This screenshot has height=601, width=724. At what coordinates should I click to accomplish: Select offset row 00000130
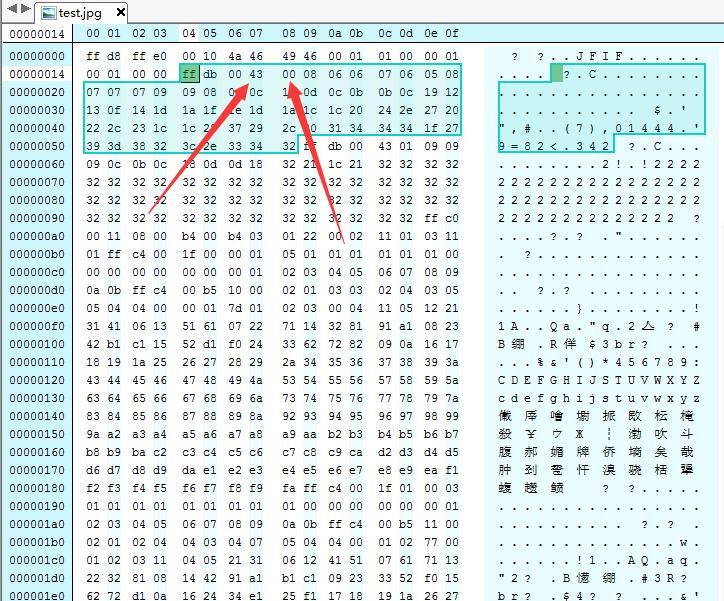(x=37, y=398)
